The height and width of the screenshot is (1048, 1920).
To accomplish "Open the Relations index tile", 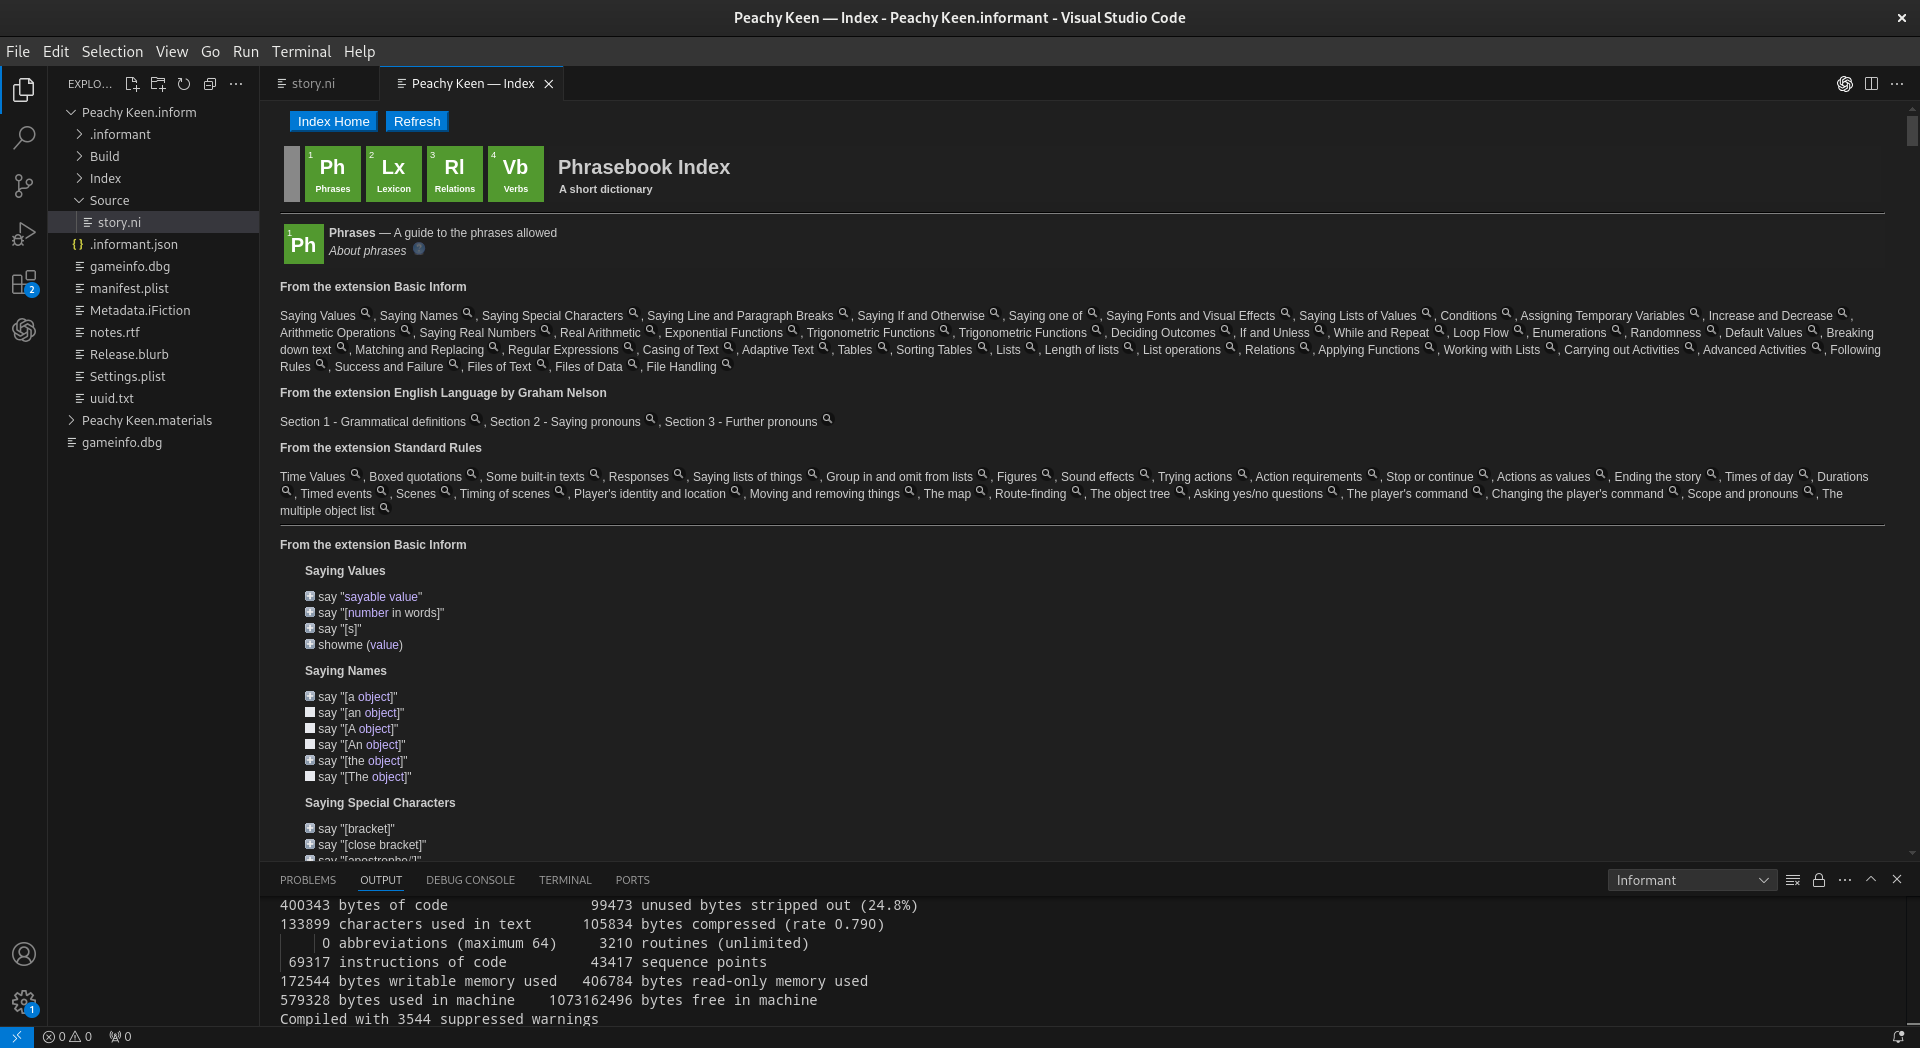I will (455, 174).
